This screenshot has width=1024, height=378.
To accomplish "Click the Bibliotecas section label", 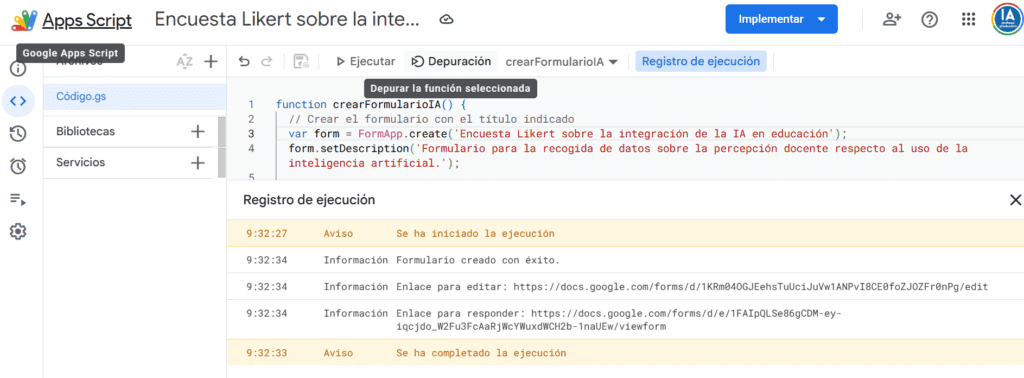I will pos(86,131).
